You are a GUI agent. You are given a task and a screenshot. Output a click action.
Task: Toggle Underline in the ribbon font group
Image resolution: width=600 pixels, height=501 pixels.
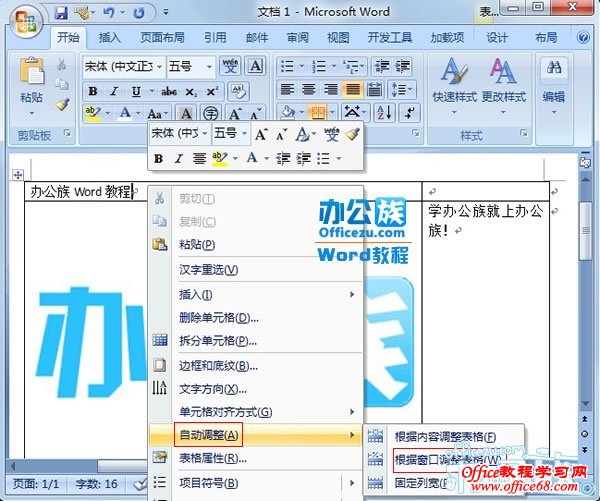coord(136,91)
